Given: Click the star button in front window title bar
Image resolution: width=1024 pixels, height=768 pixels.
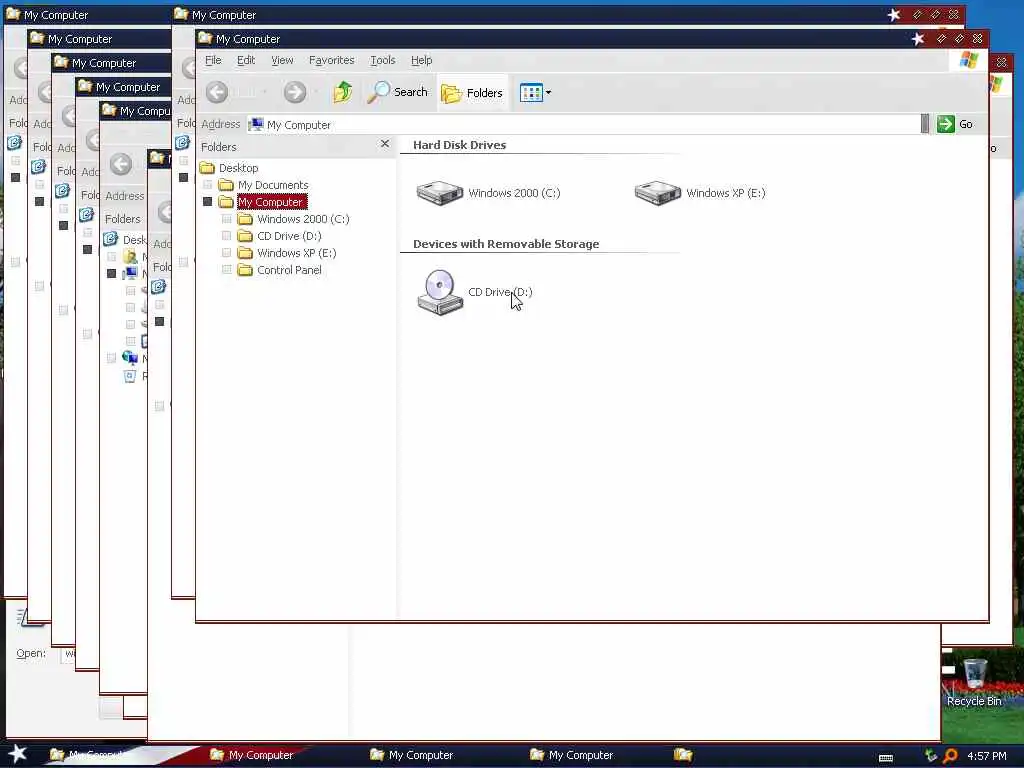Looking at the screenshot, I should [918, 39].
